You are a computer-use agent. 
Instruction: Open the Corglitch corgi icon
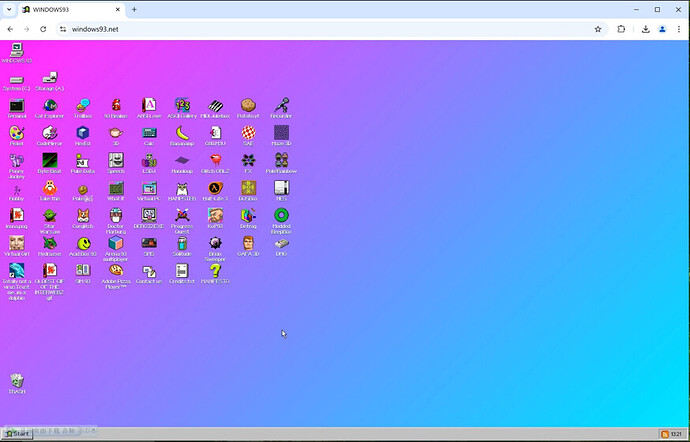coord(83,216)
